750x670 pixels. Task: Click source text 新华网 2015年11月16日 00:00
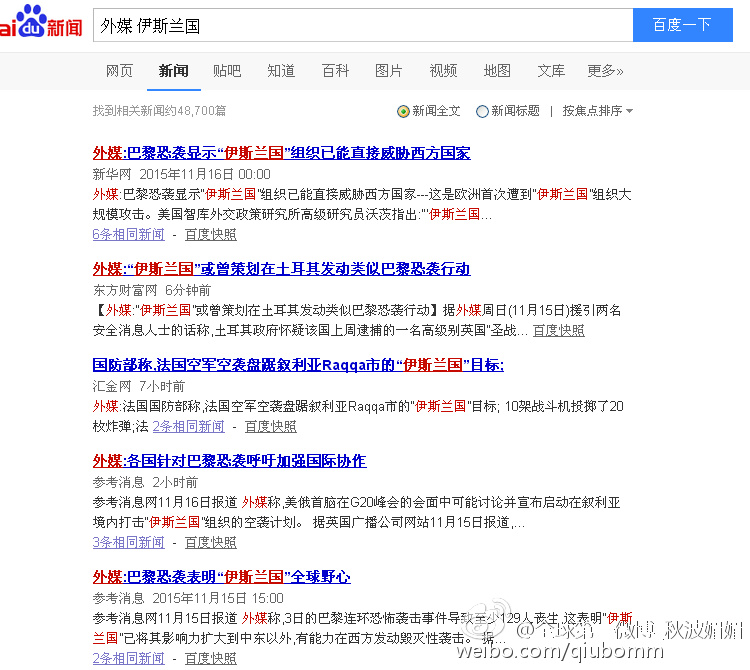coord(182,174)
